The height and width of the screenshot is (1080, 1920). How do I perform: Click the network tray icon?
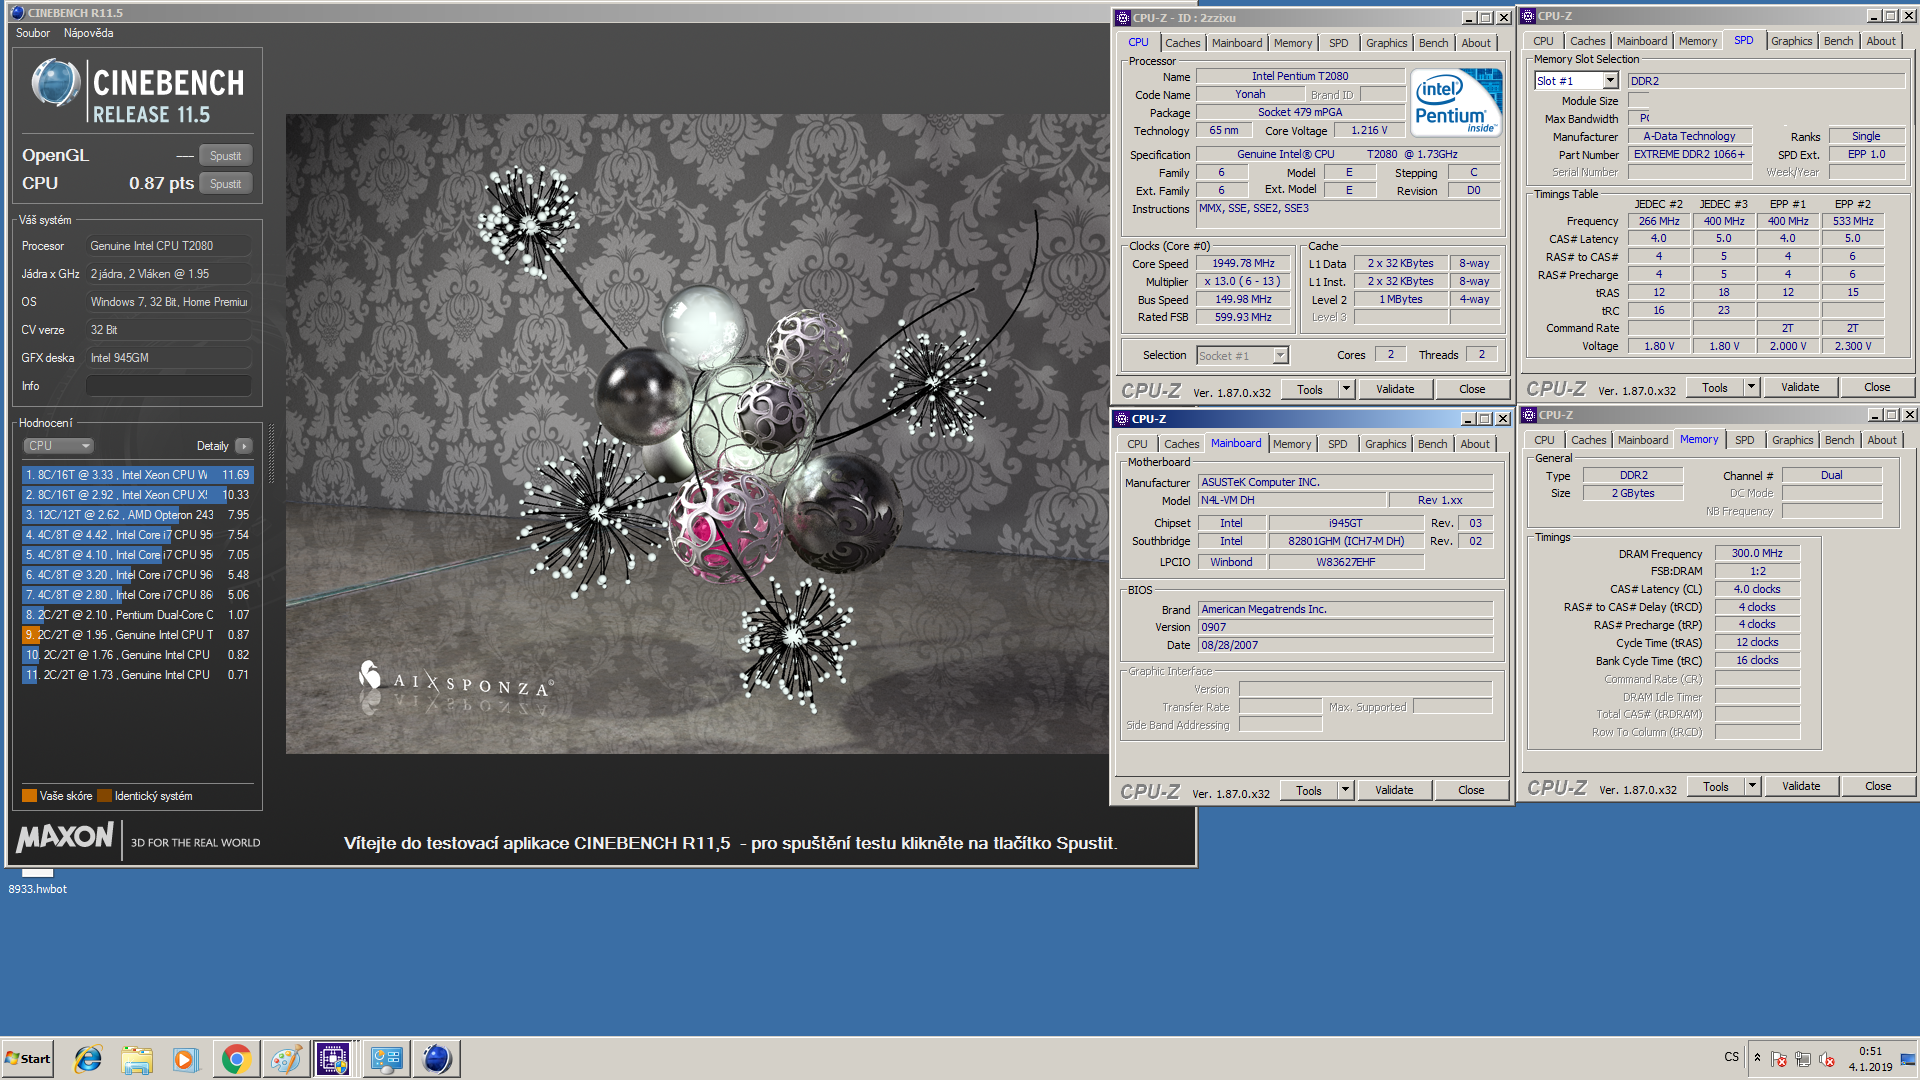(1803, 1059)
